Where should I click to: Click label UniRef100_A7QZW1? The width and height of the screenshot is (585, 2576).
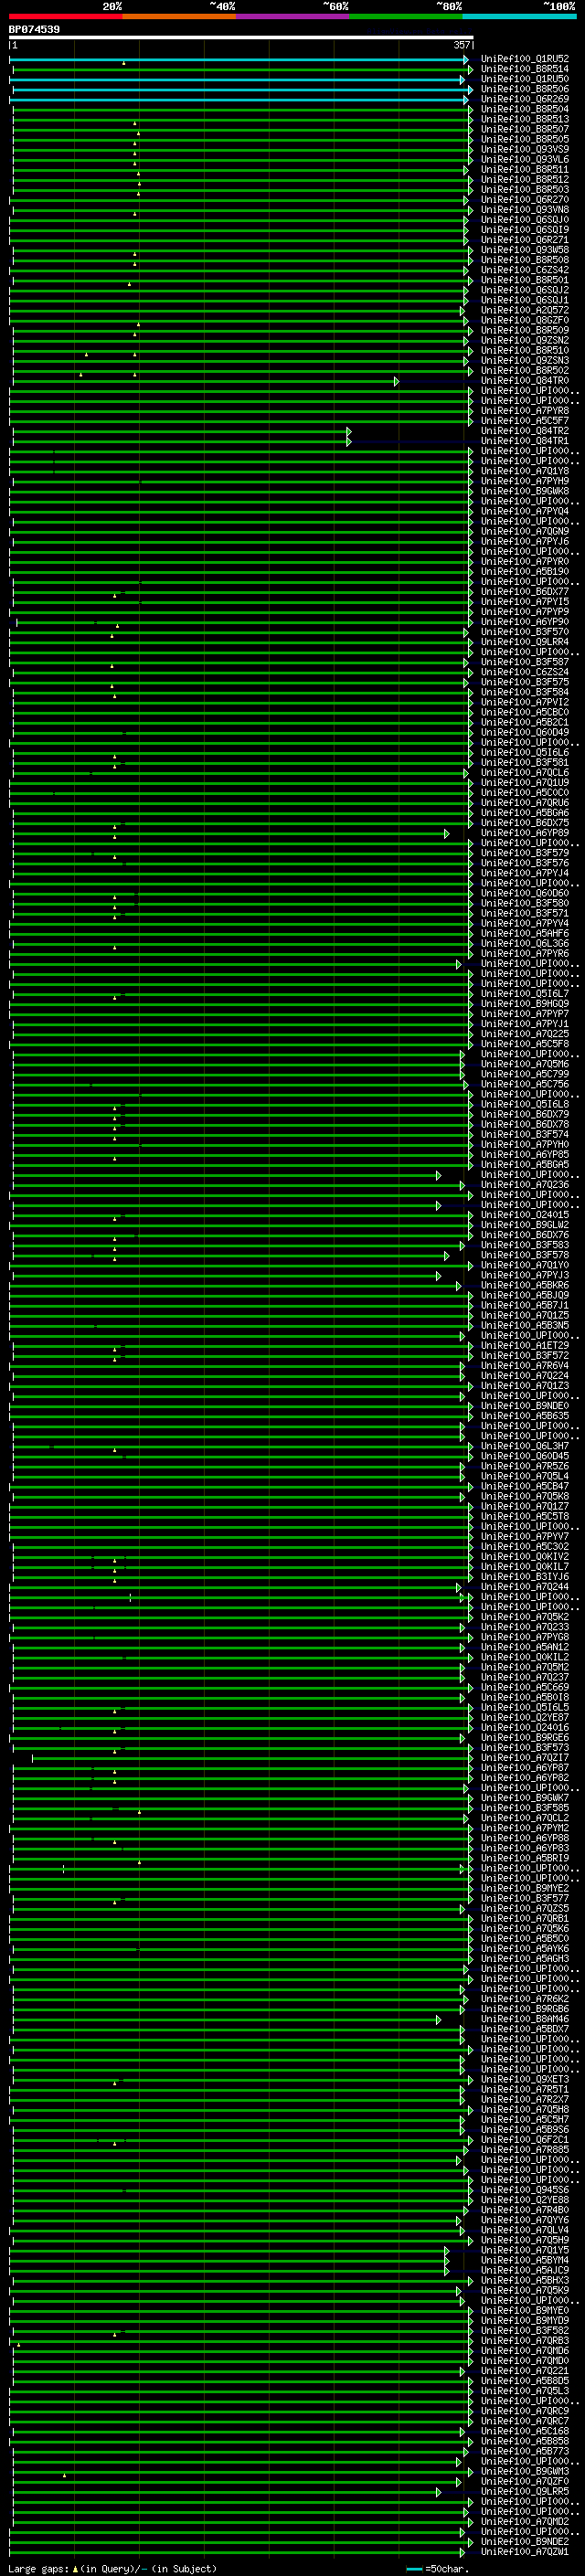[x=525, y=2552]
